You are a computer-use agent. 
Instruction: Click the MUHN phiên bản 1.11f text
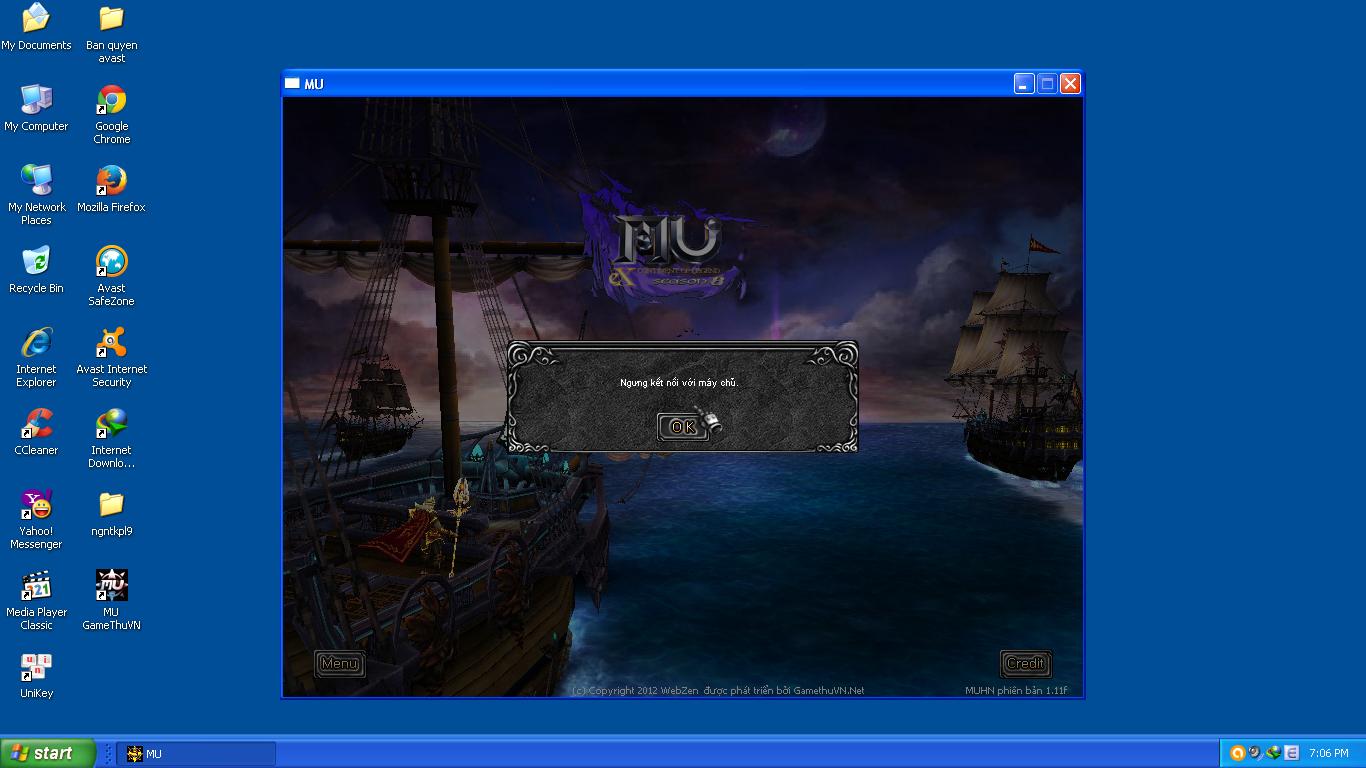(x=1016, y=691)
